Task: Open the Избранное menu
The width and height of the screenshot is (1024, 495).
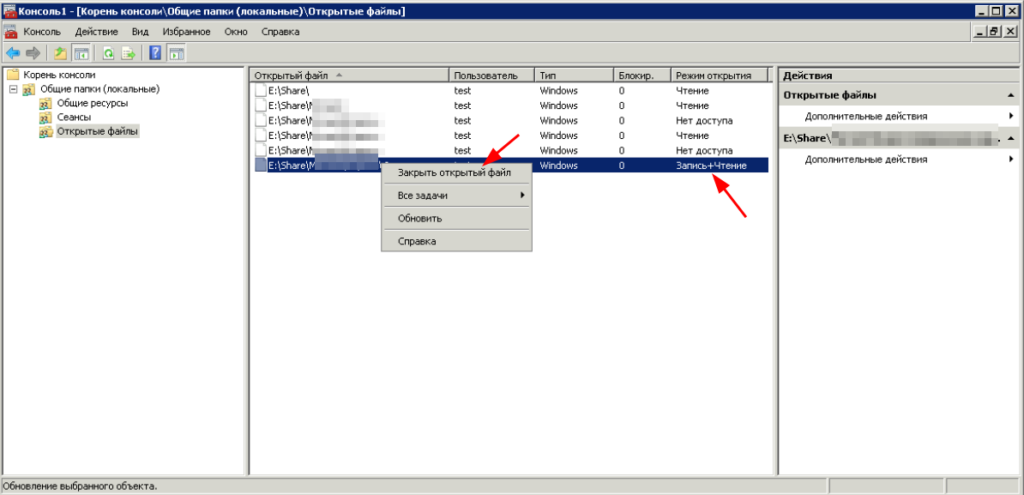Action: click(187, 31)
